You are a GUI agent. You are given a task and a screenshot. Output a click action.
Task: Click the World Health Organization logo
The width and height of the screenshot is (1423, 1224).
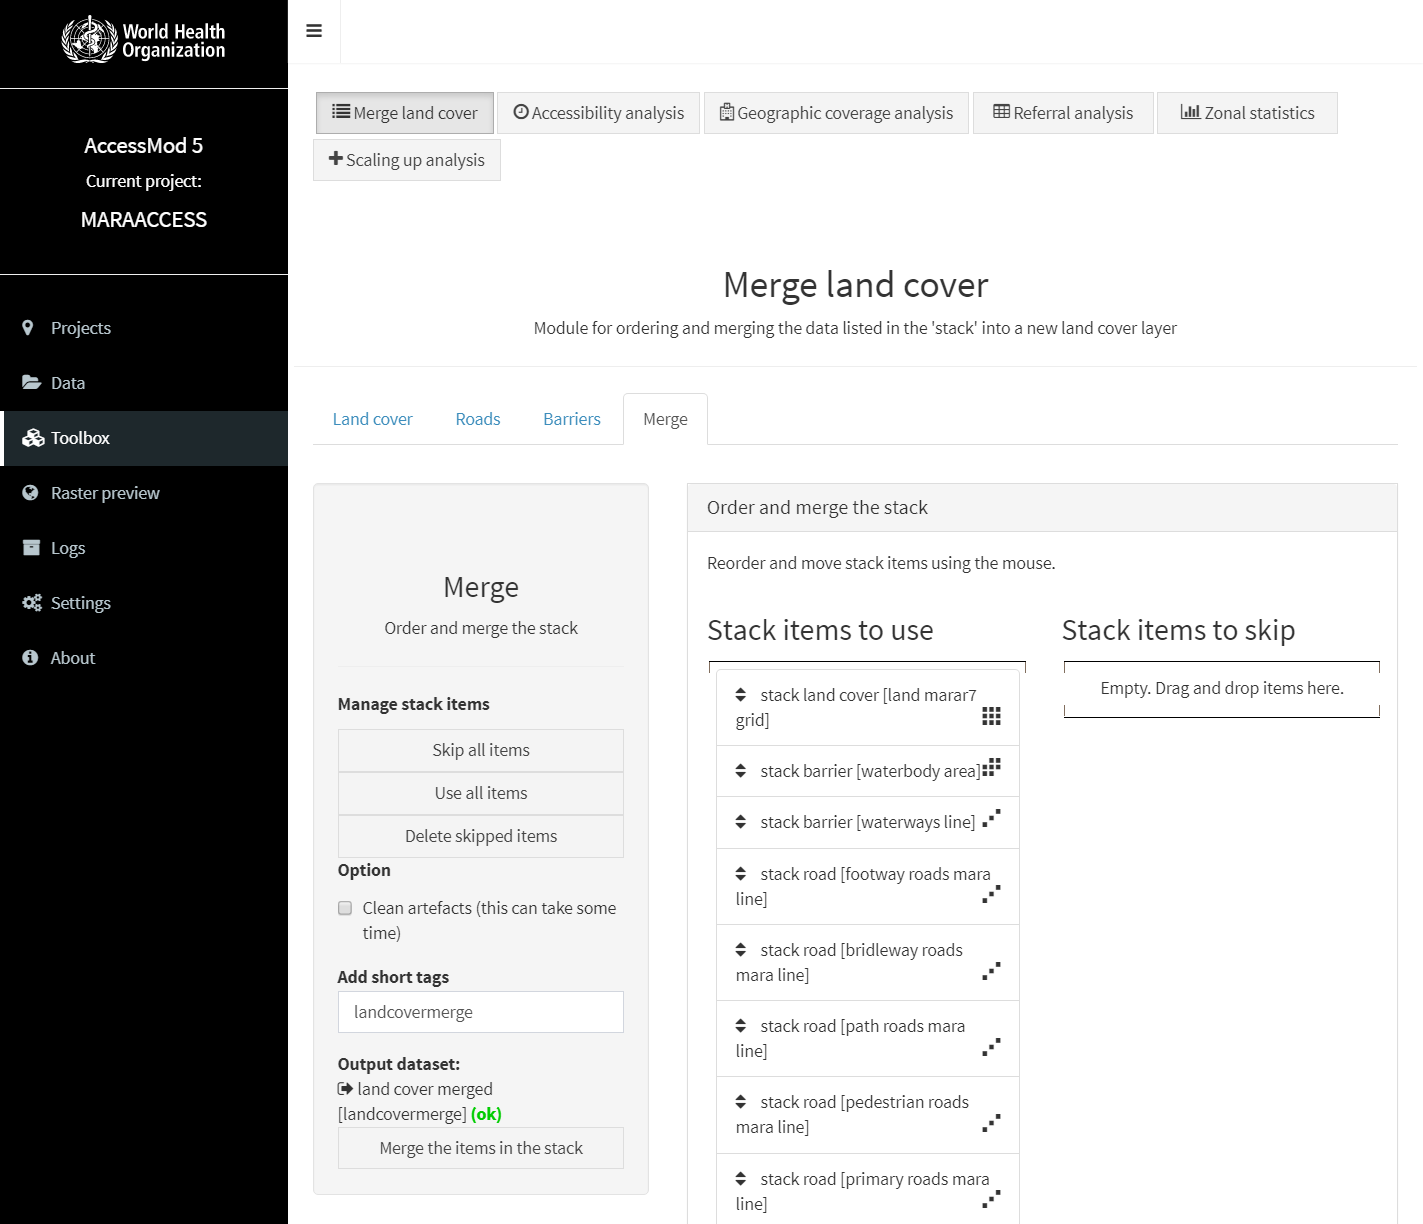(144, 40)
